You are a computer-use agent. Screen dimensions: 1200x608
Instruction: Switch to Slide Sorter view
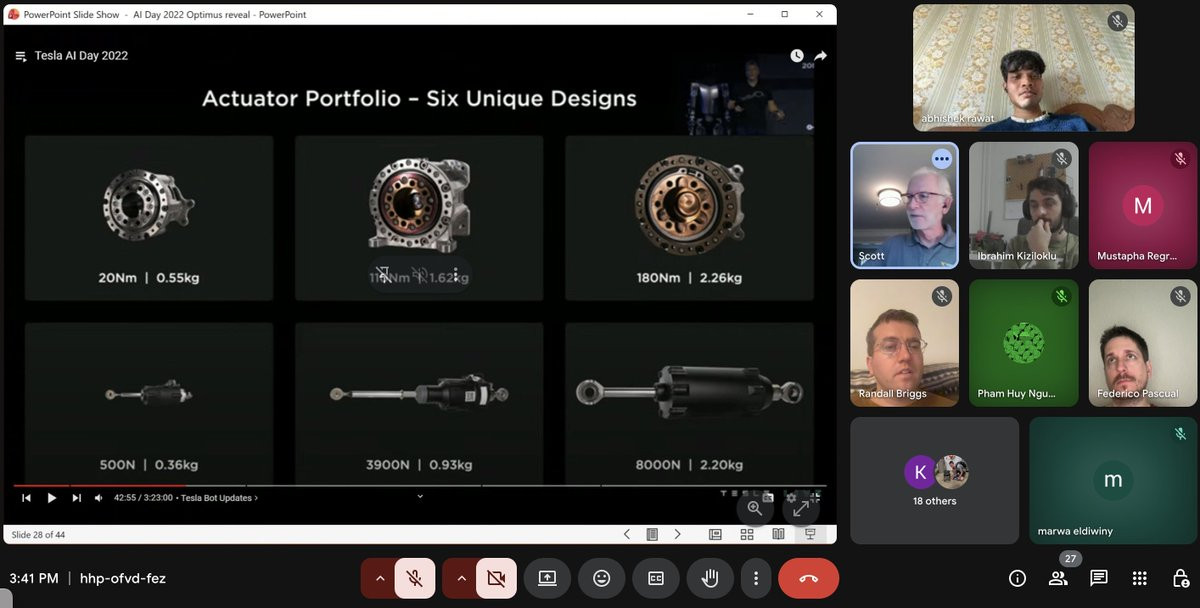pyautogui.click(x=747, y=535)
